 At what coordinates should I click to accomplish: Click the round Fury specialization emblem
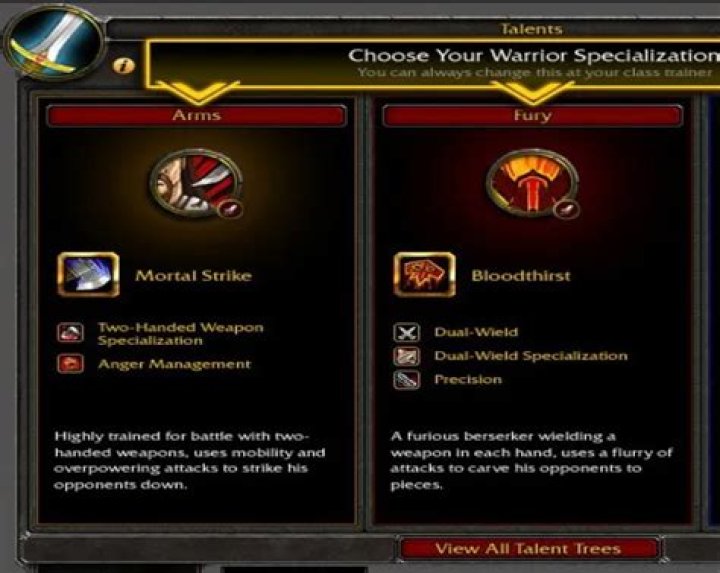[533, 184]
